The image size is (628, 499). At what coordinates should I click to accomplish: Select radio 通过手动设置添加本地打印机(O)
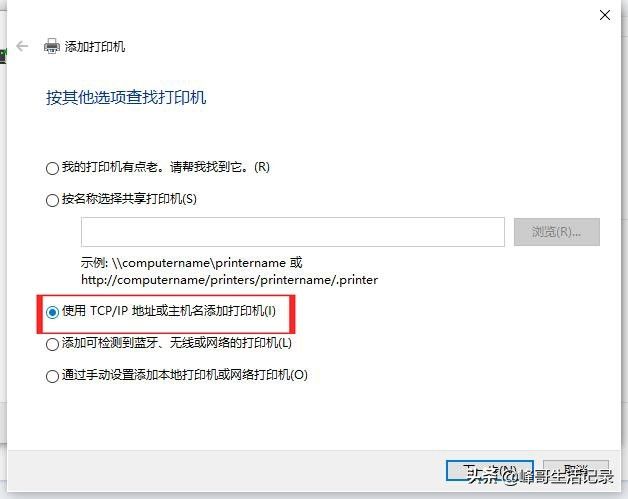pyautogui.click(x=52, y=376)
